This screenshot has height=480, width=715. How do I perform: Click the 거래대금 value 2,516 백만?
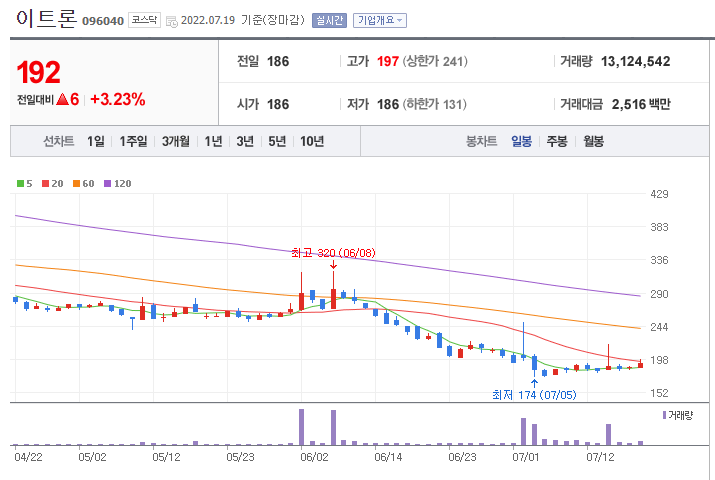[x=641, y=104]
